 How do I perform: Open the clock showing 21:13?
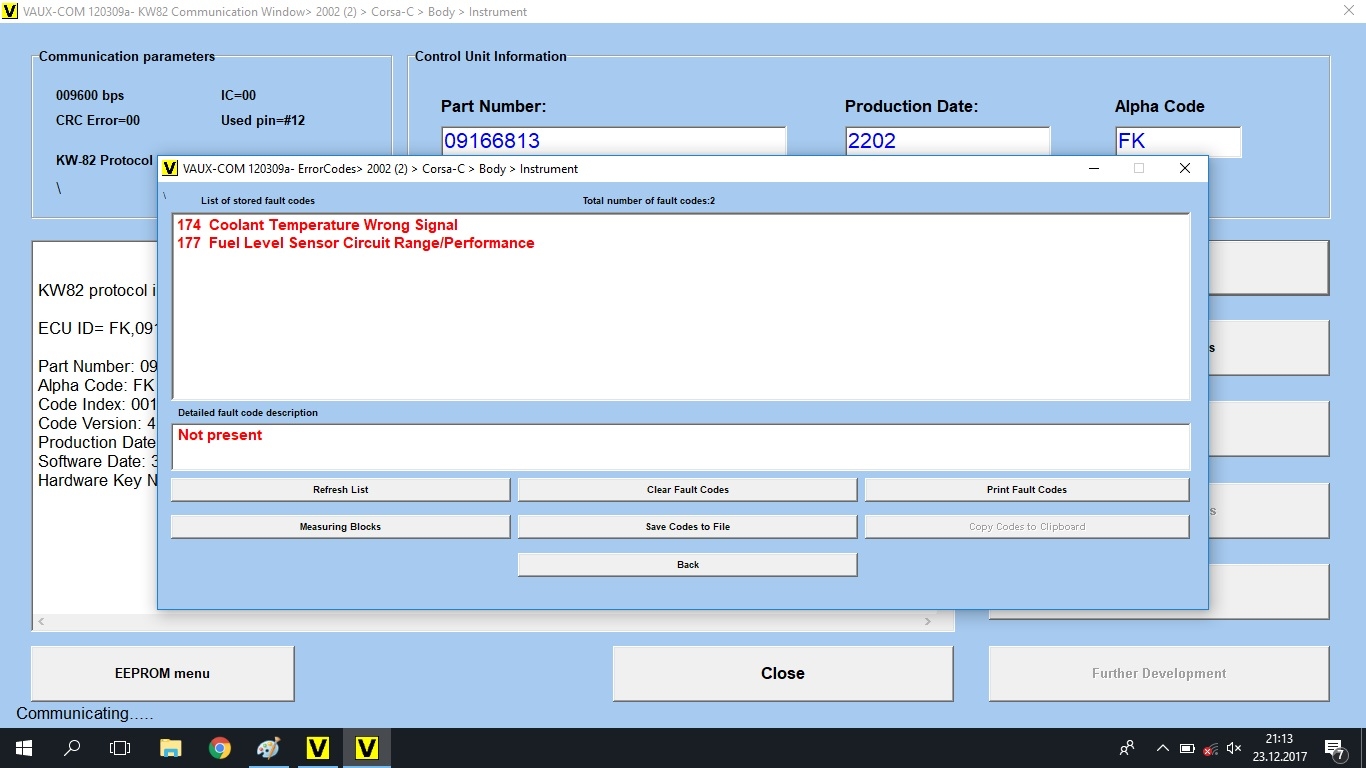coord(1279,748)
